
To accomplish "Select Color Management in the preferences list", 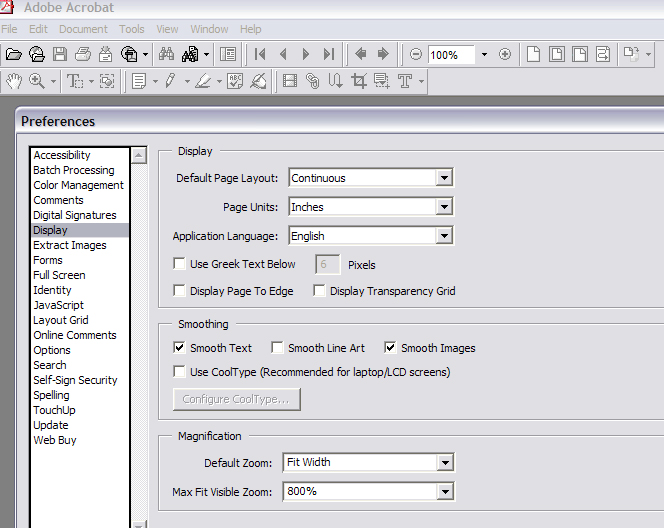I will [78, 185].
